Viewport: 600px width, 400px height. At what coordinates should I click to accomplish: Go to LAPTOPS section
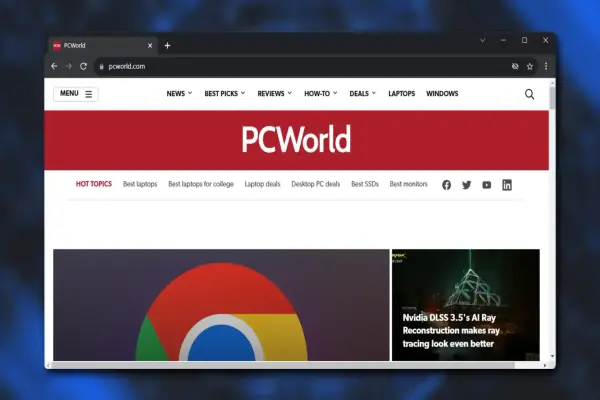(401, 93)
